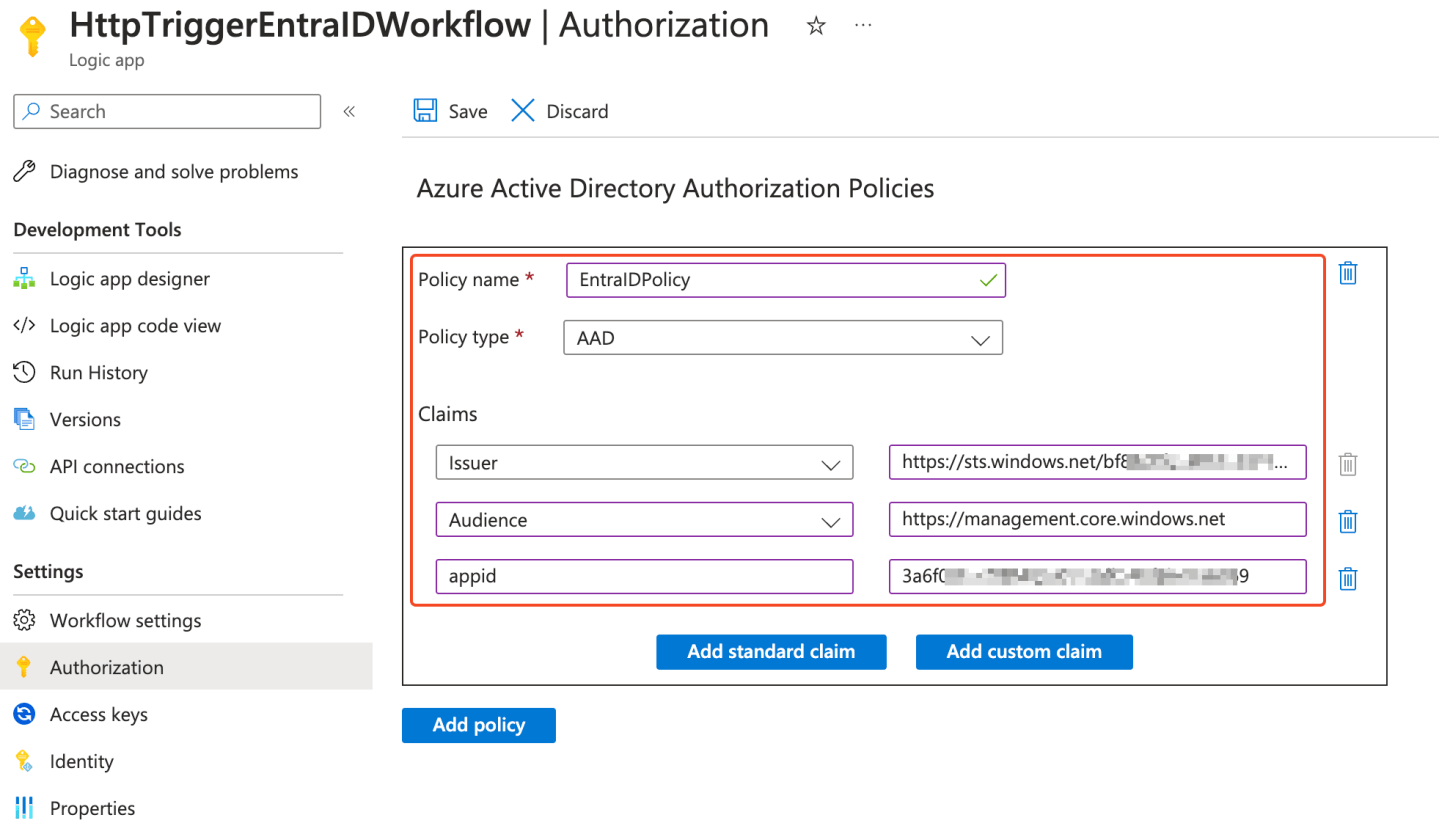This screenshot has height=826, width=1439.
Task: Click the Logic app key icon in header
Action: (32, 35)
